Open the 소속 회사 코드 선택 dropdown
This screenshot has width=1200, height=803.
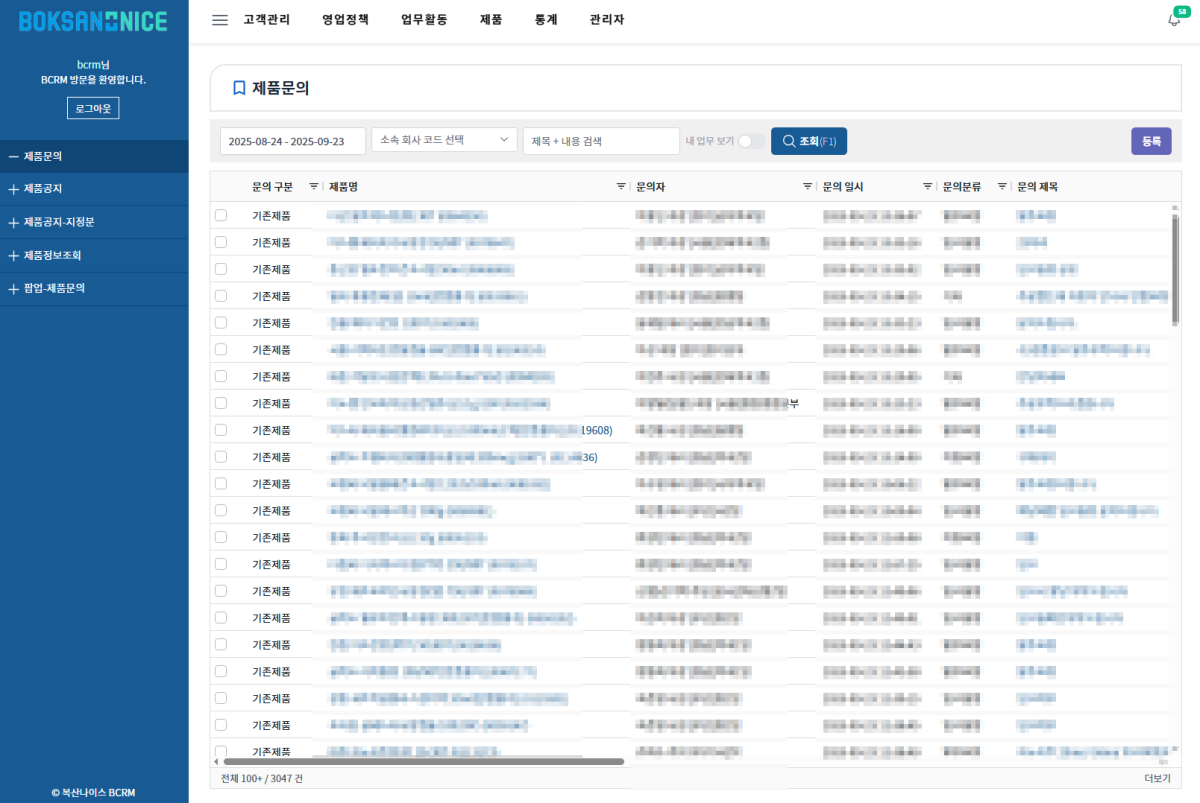point(444,141)
